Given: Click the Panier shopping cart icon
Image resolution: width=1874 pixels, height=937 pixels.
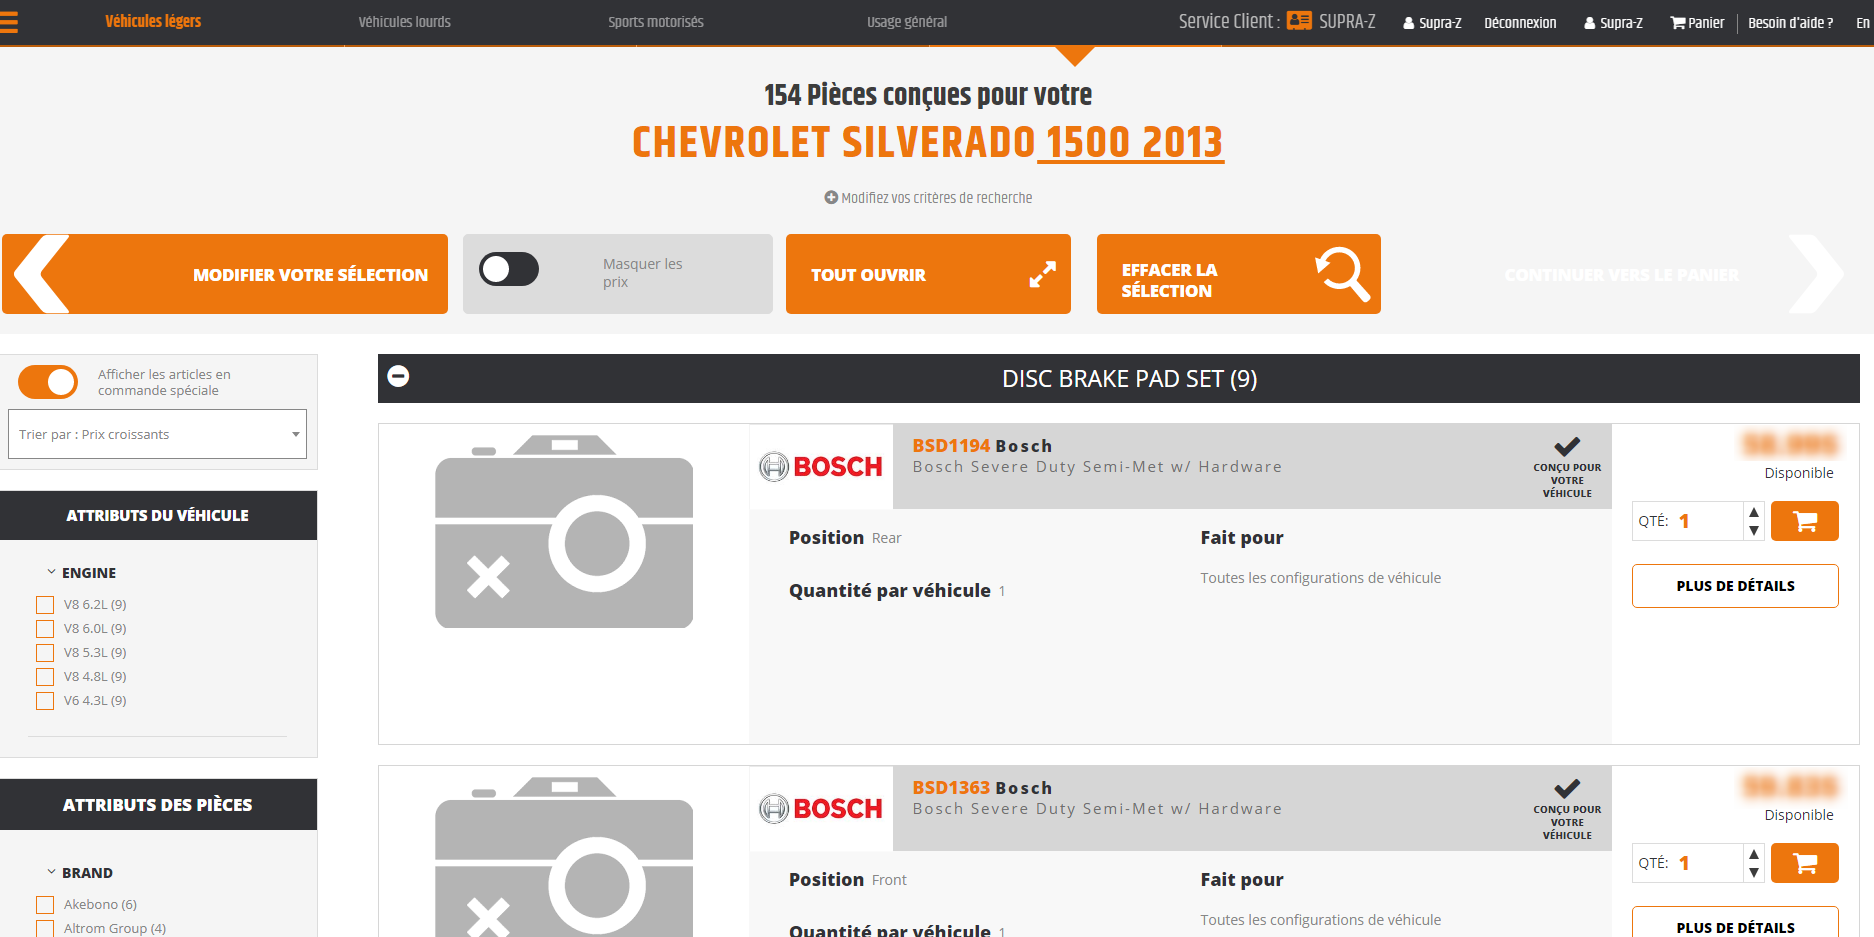Looking at the screenshot, I should point(1678,22).
